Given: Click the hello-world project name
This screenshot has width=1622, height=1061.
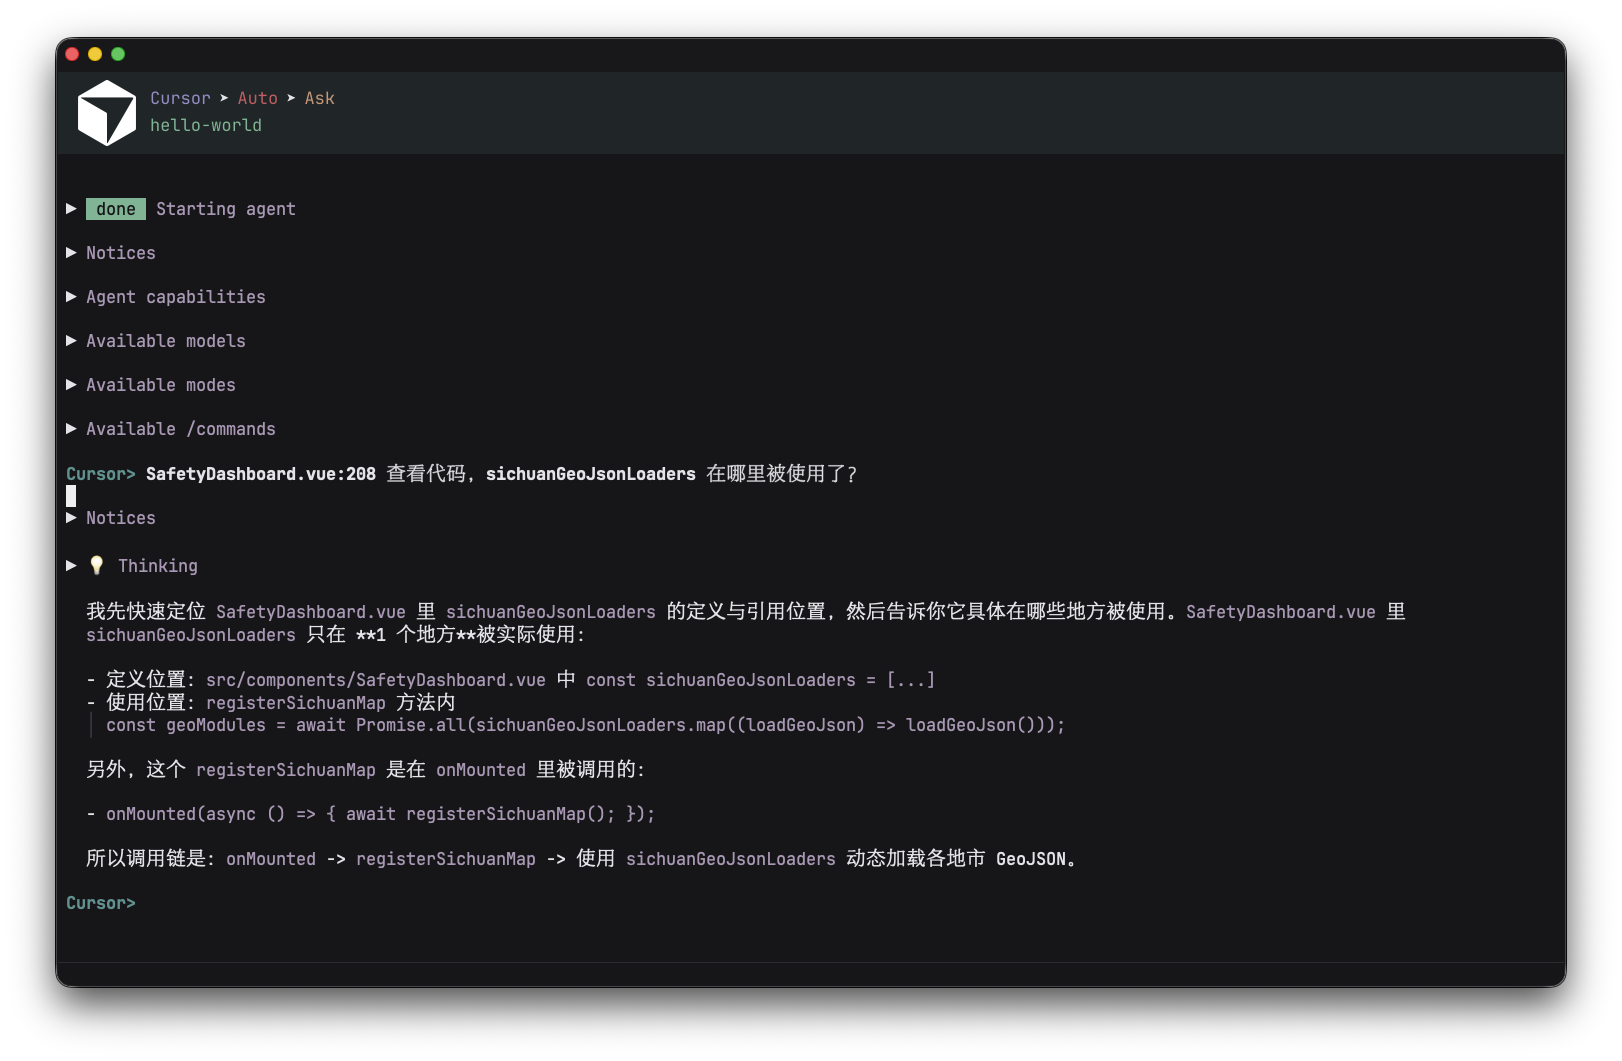Looking at the screenshot, I should click(206, 125).
